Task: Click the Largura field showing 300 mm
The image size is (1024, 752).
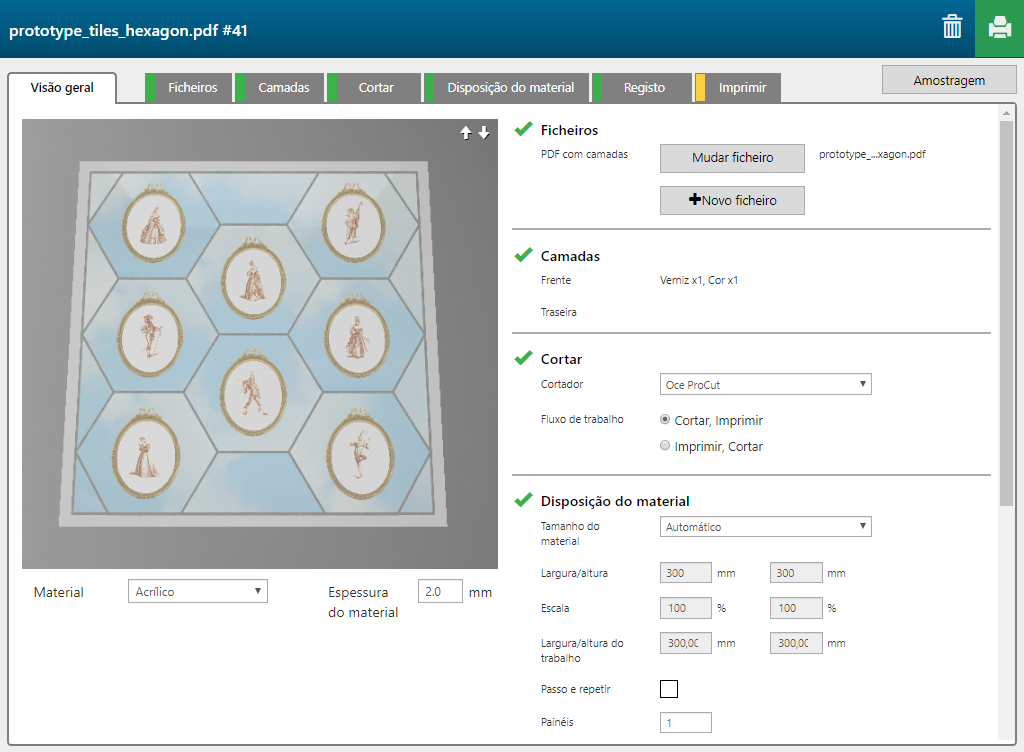Action: (686, 572)
